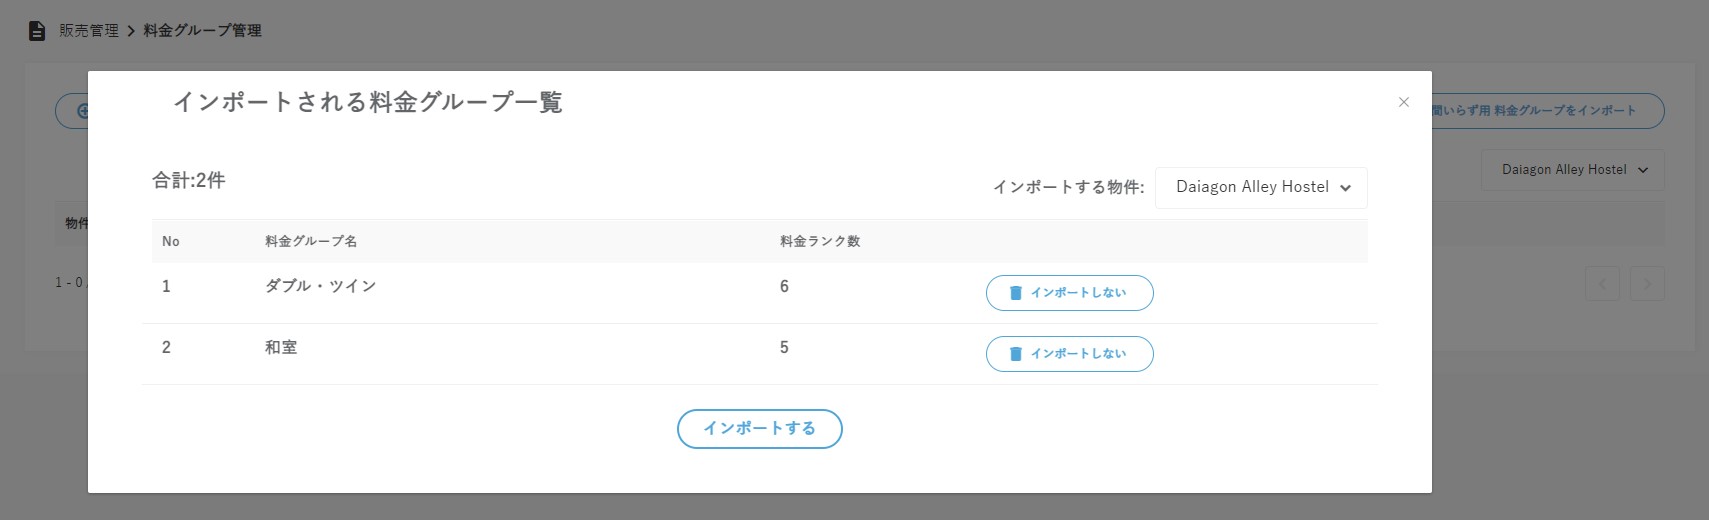
Task: Go to next page with right arrow
Action: 1647,284
